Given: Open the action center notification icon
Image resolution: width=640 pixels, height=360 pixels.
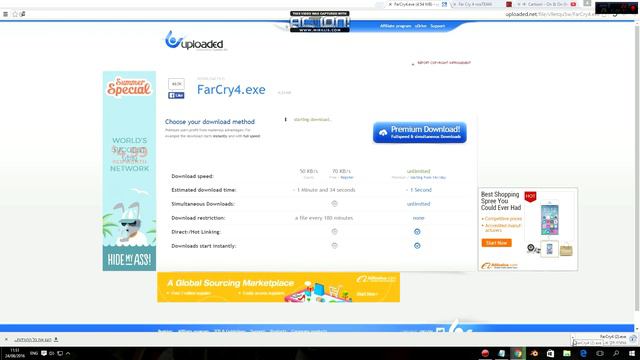Looking at the screenshot, I should pyautogui.click(x=44, y=353).
